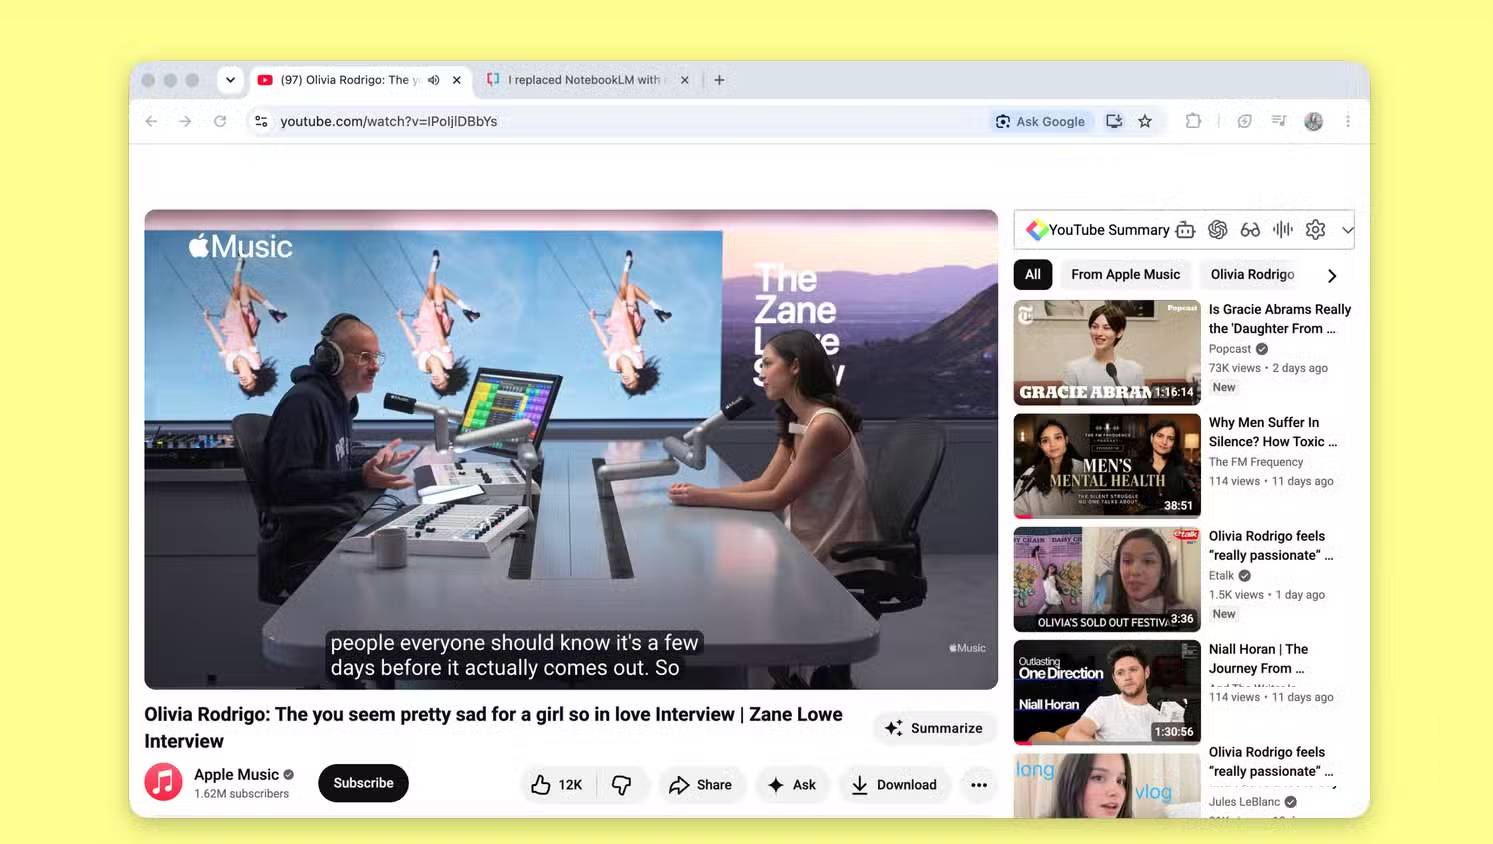The image size is (1493, 844).
Task: Open the Gracie Abrams video thumbnail
Action: coord(1107,352)
